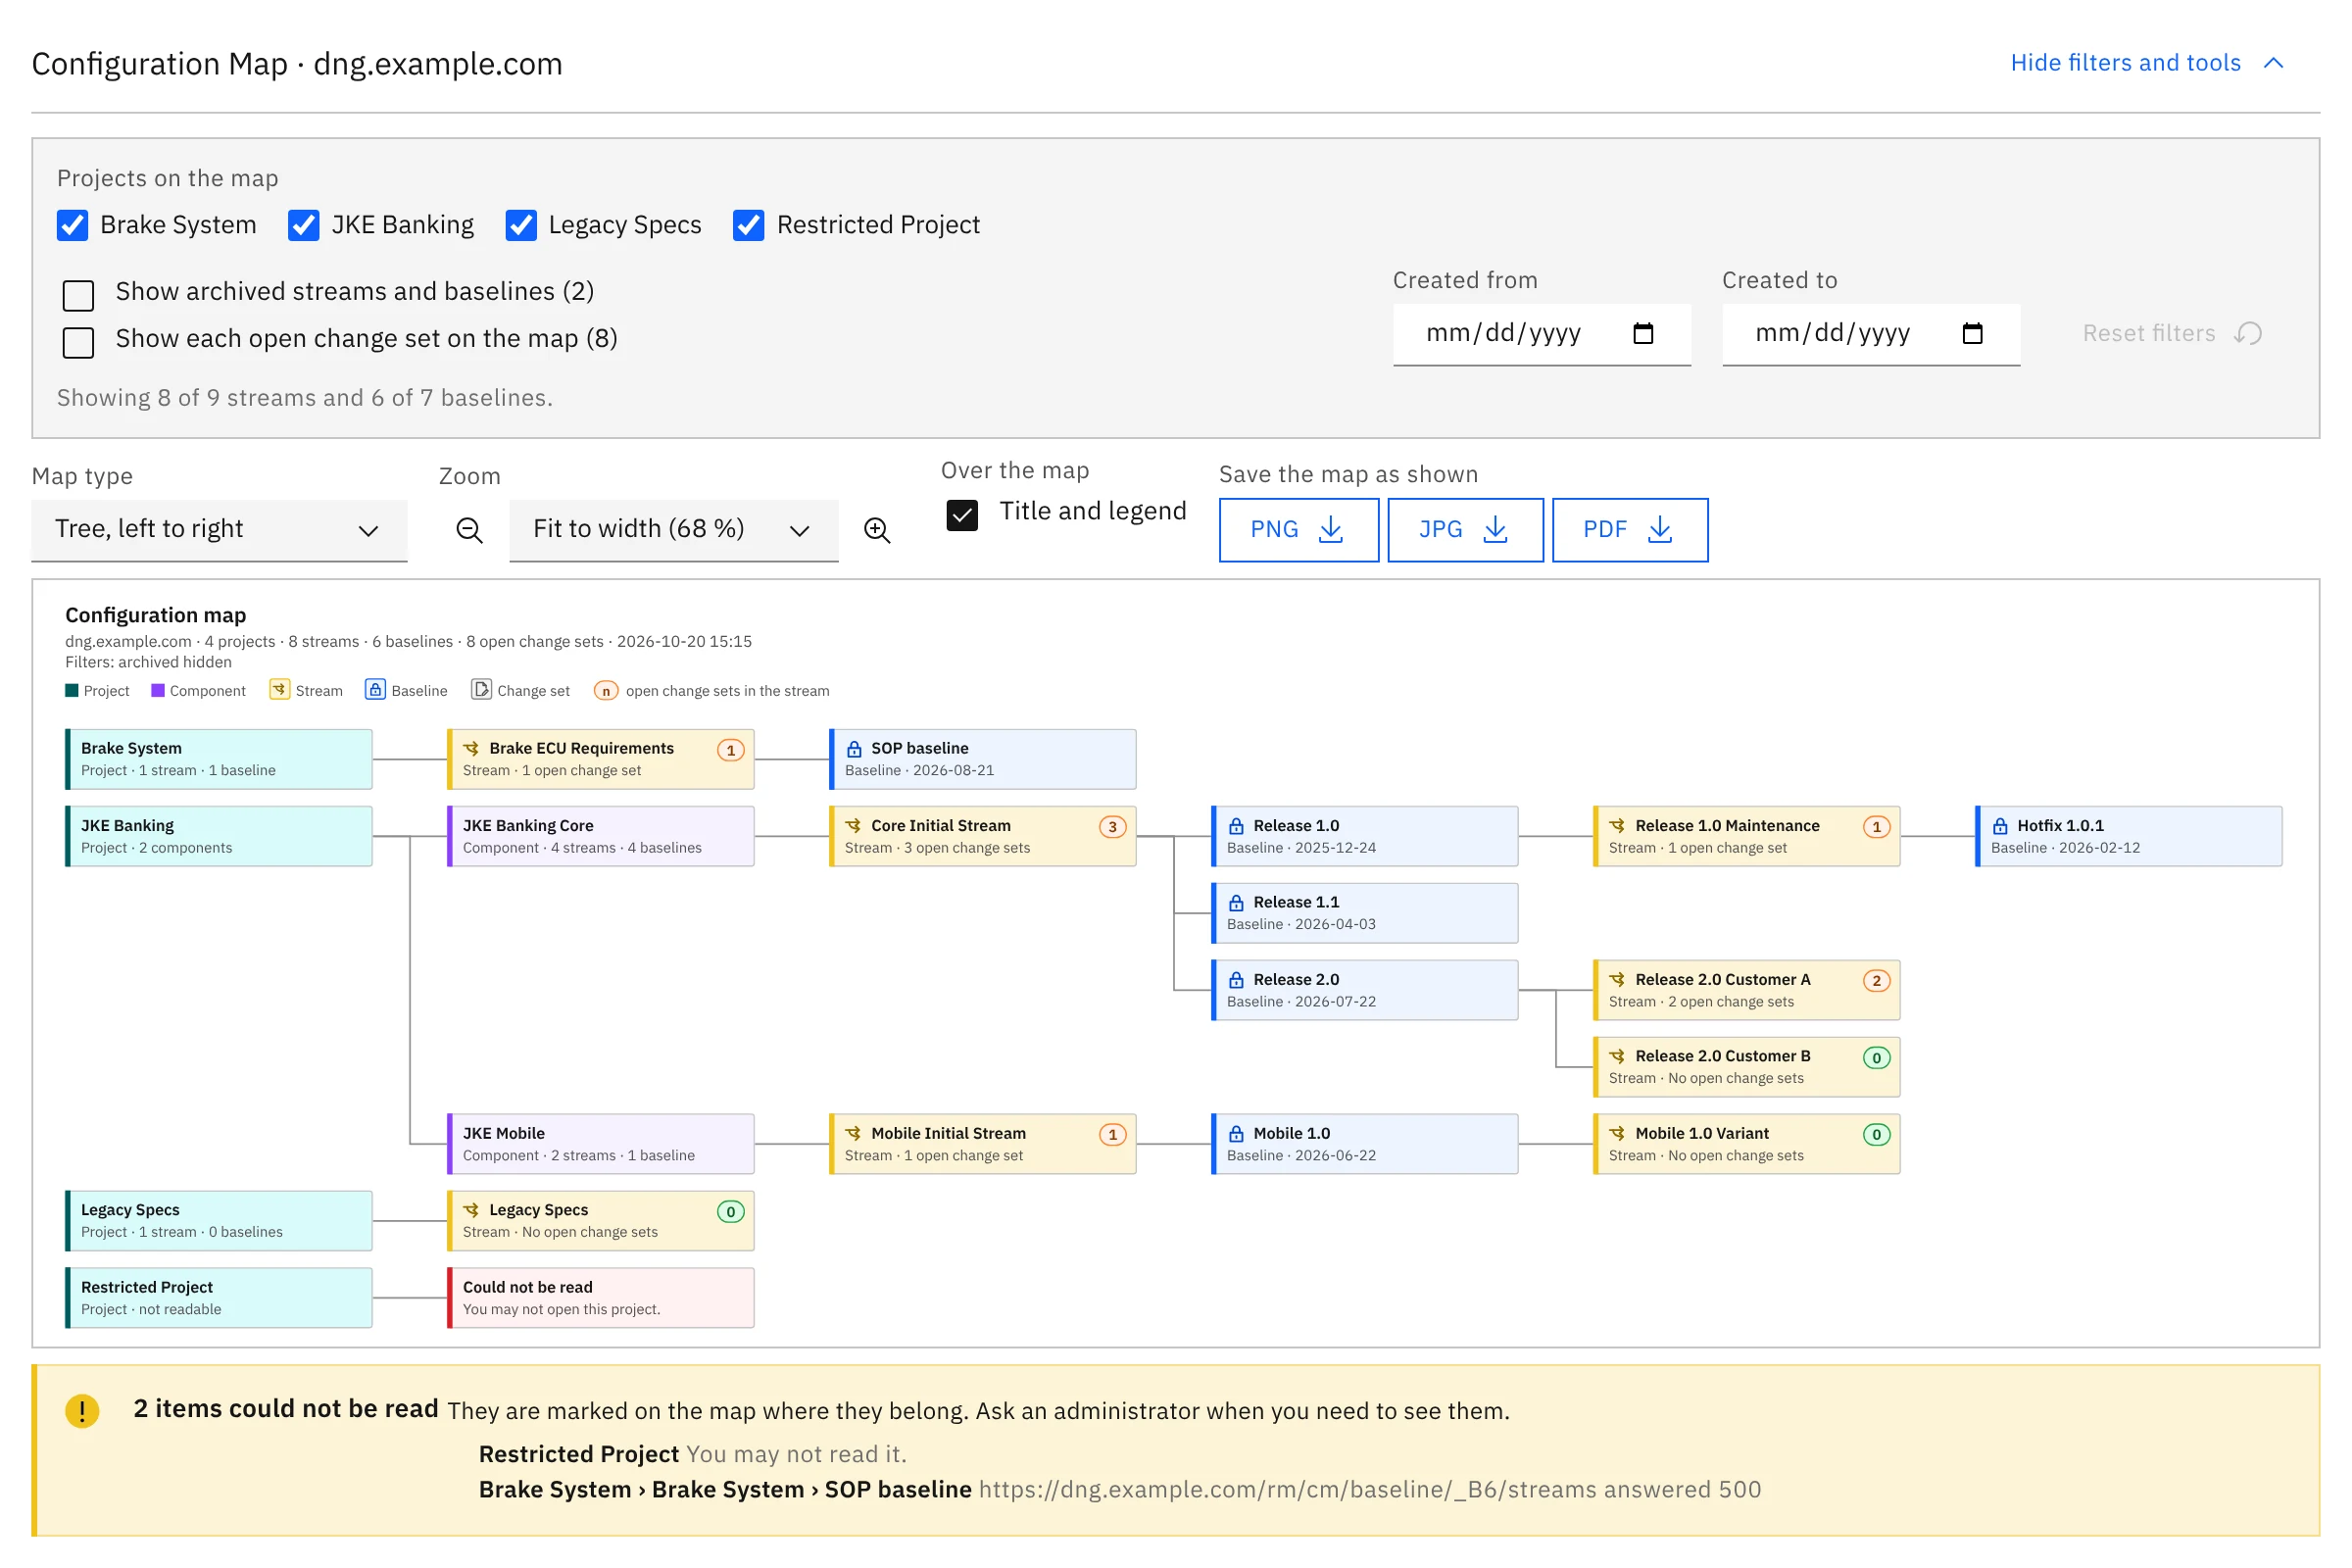Click the Created from date input
Image resolution: width=2352 pixels, height=1568 pixels.
click(1541, 334)
